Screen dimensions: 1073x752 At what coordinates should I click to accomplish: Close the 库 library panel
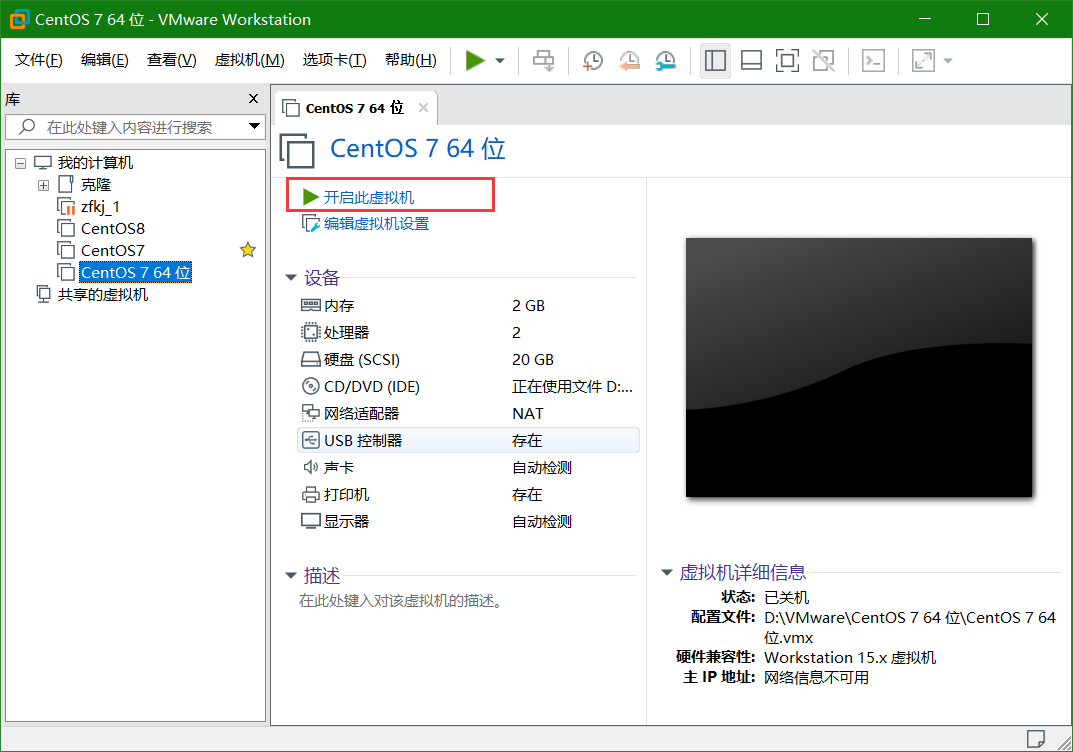click(253, 99)
